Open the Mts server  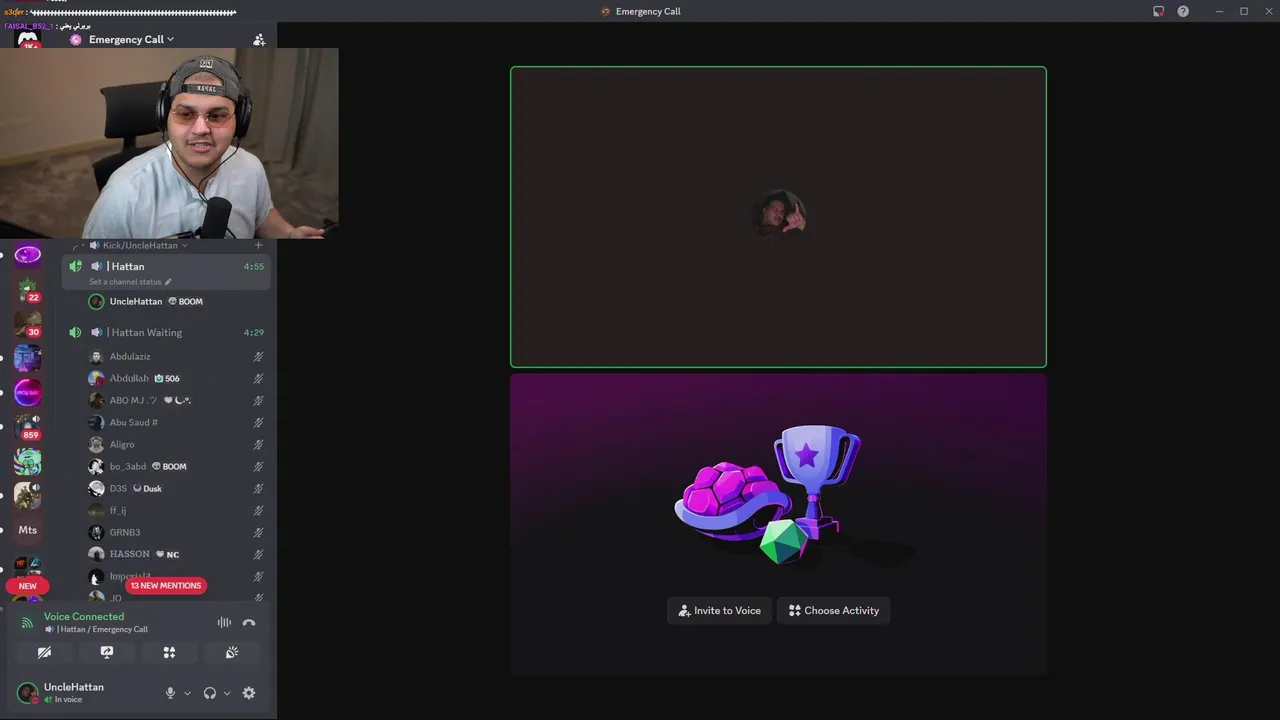(x=28, y=530)
